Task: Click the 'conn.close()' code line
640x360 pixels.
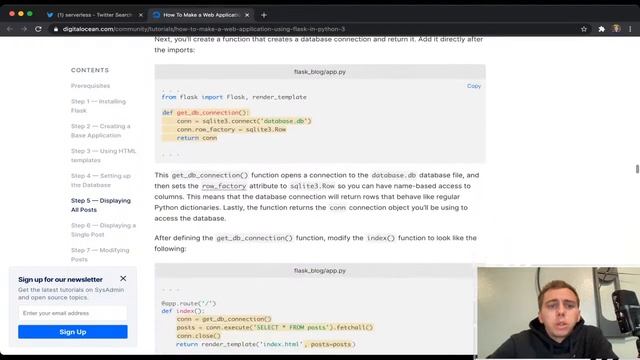Action: (198, 336)
